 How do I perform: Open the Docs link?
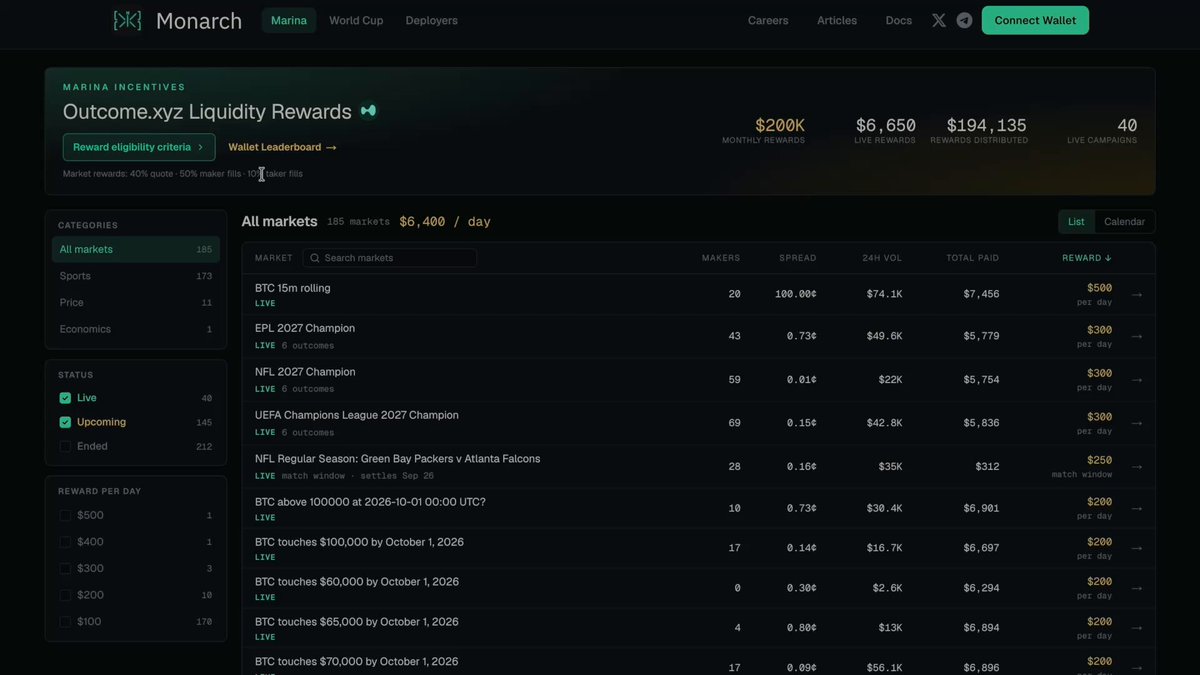pos(899,20)
